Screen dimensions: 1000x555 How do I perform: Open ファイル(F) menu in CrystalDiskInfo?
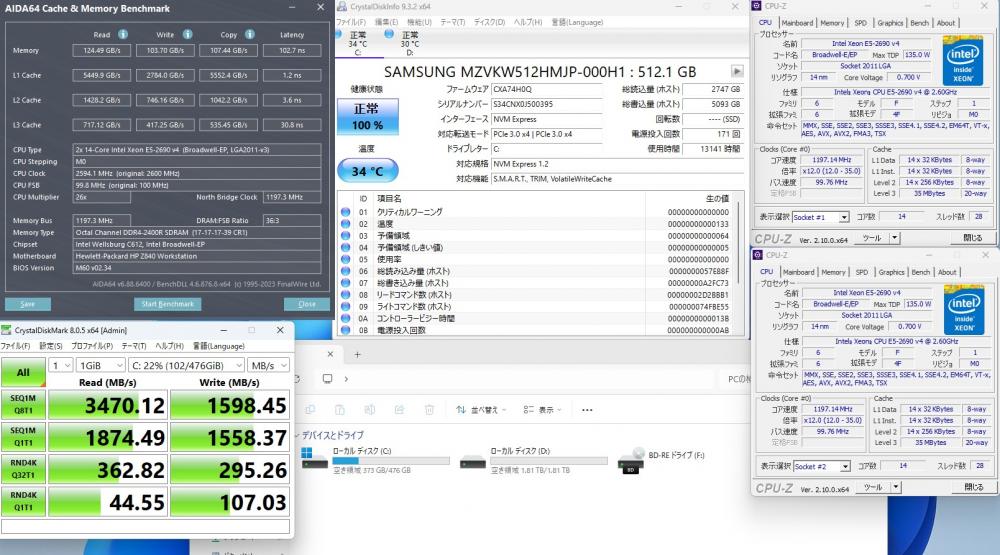351,22
